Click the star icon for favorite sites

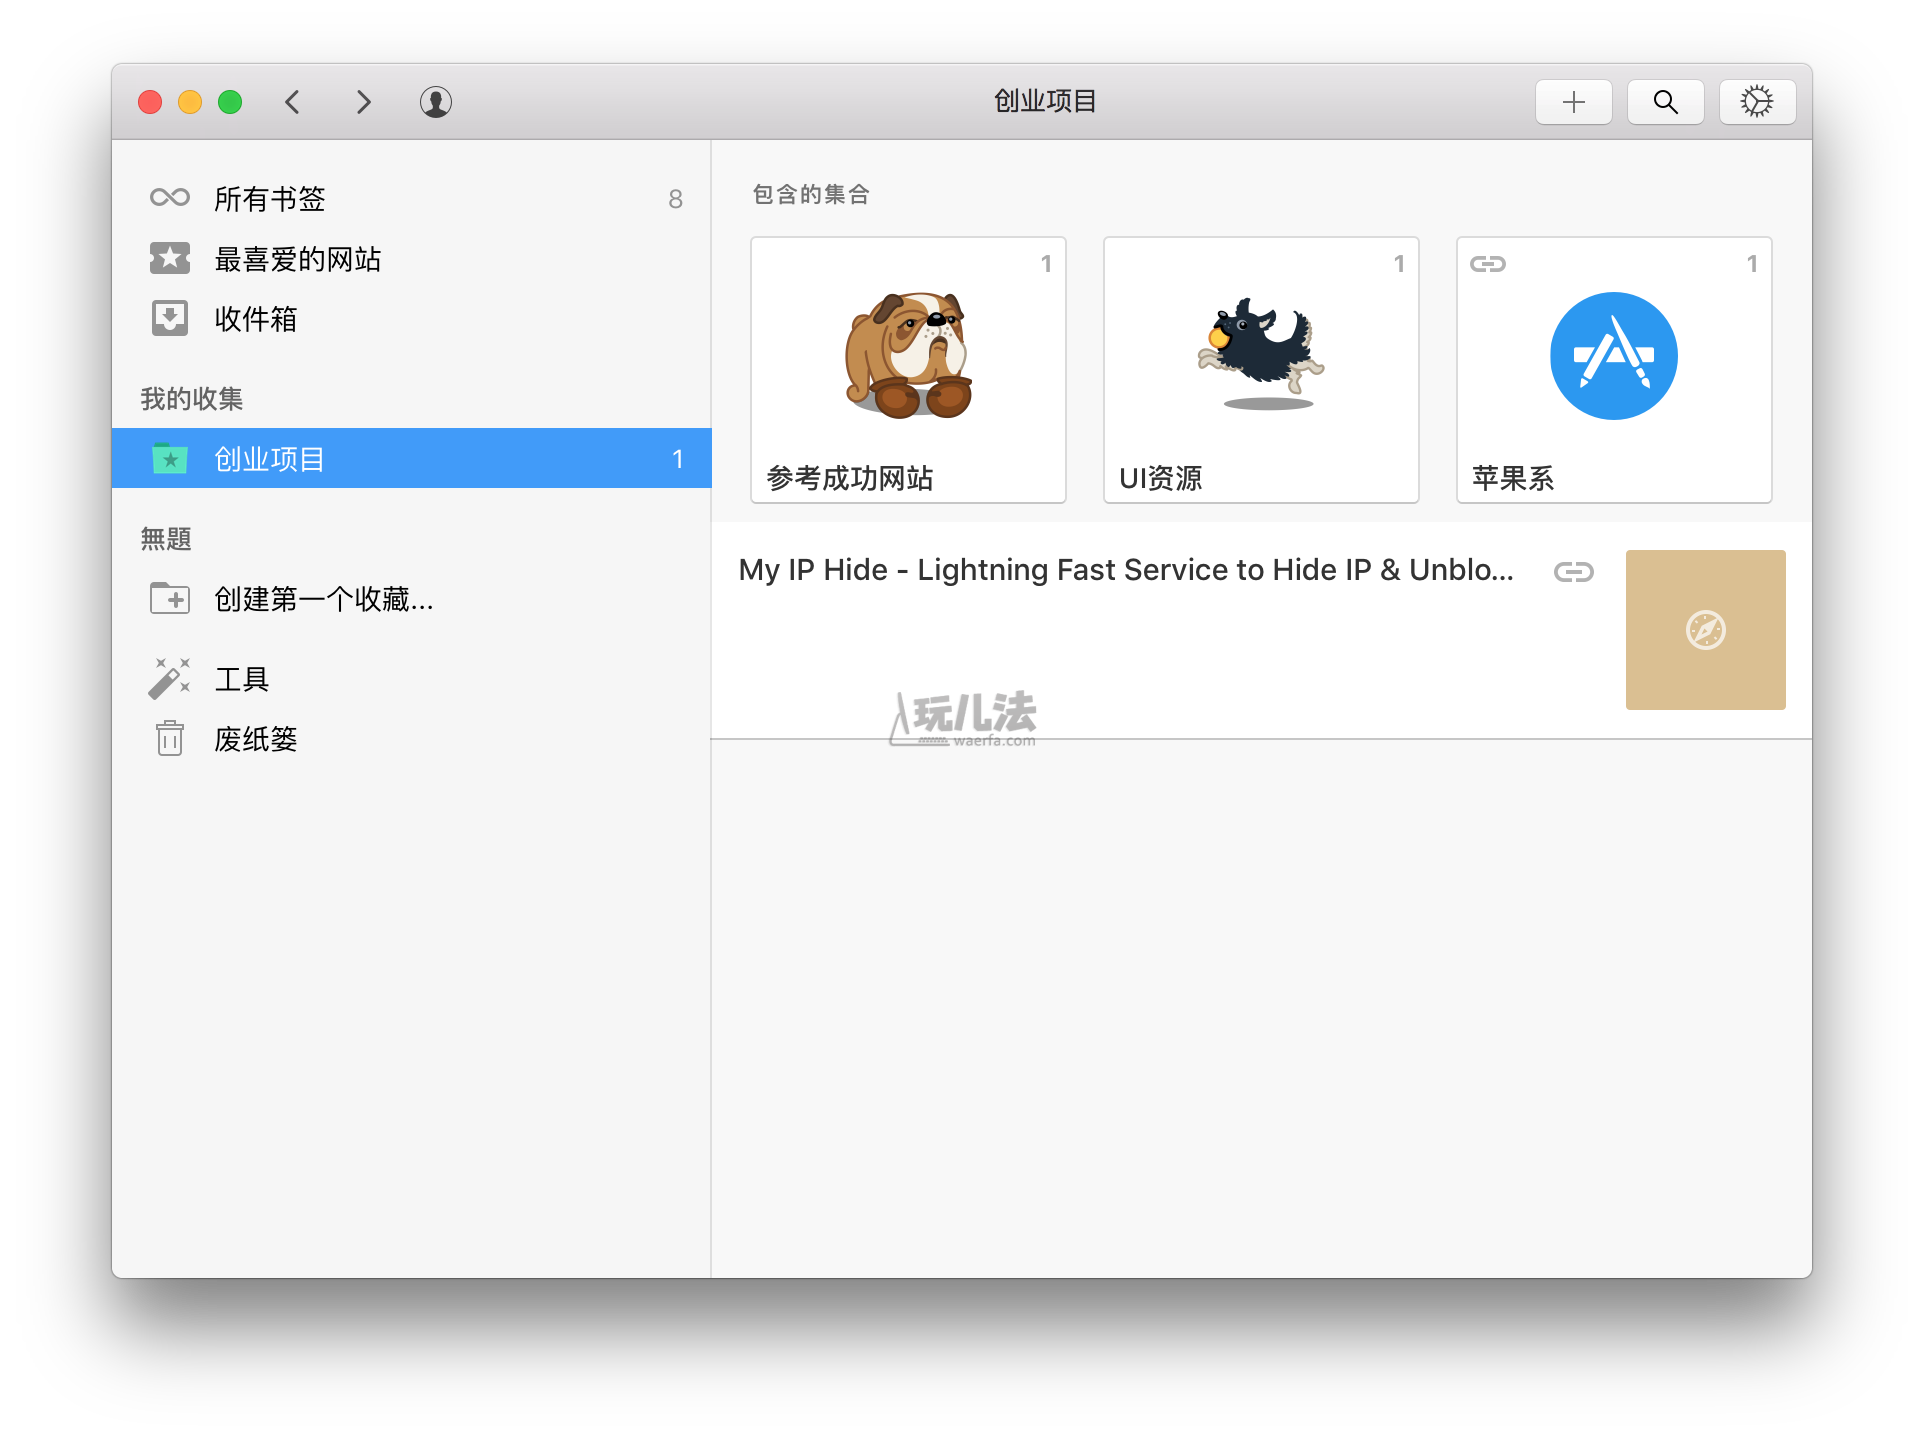pos(170,258)
